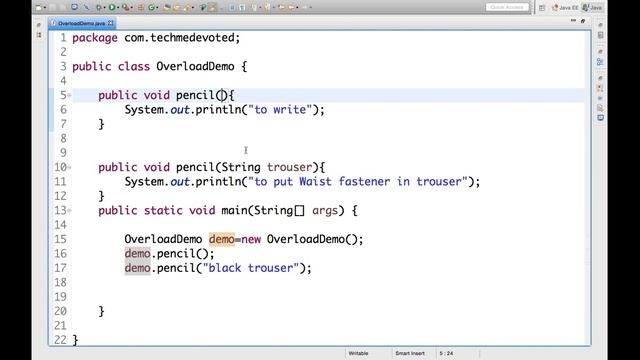Click the New file wizard icon
Image resolution: width=640 pixels, height=360 pixels.
coord(38,7)
